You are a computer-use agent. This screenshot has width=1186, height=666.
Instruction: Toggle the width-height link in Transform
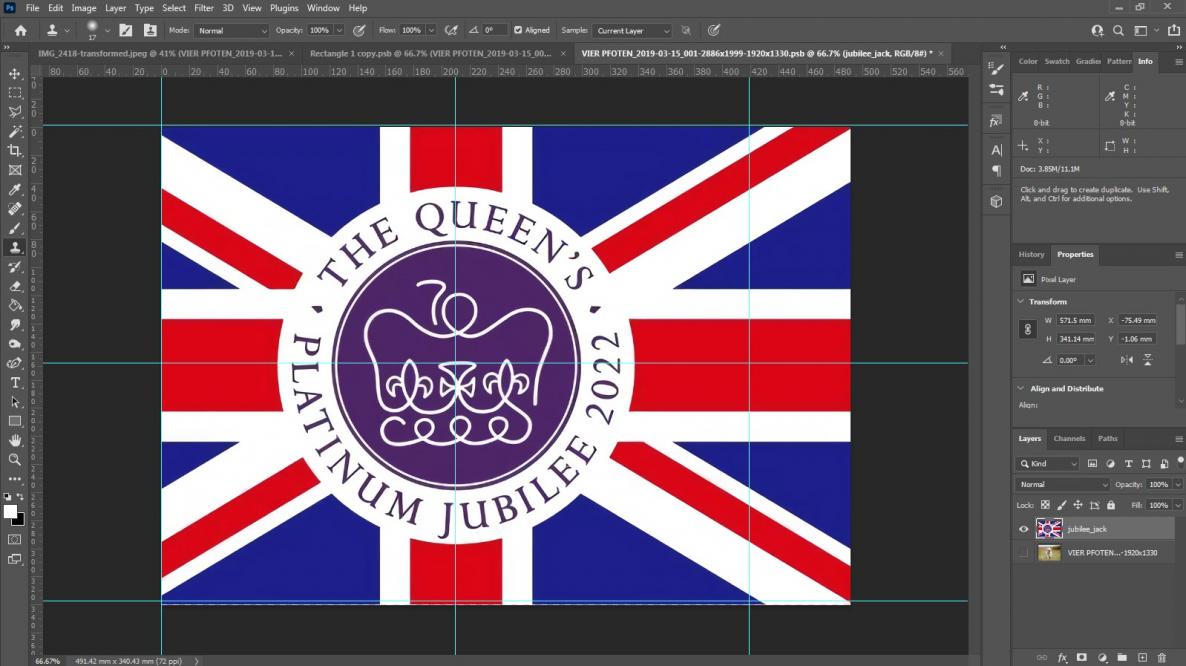pyautogui.click(x=1027, y=330)
